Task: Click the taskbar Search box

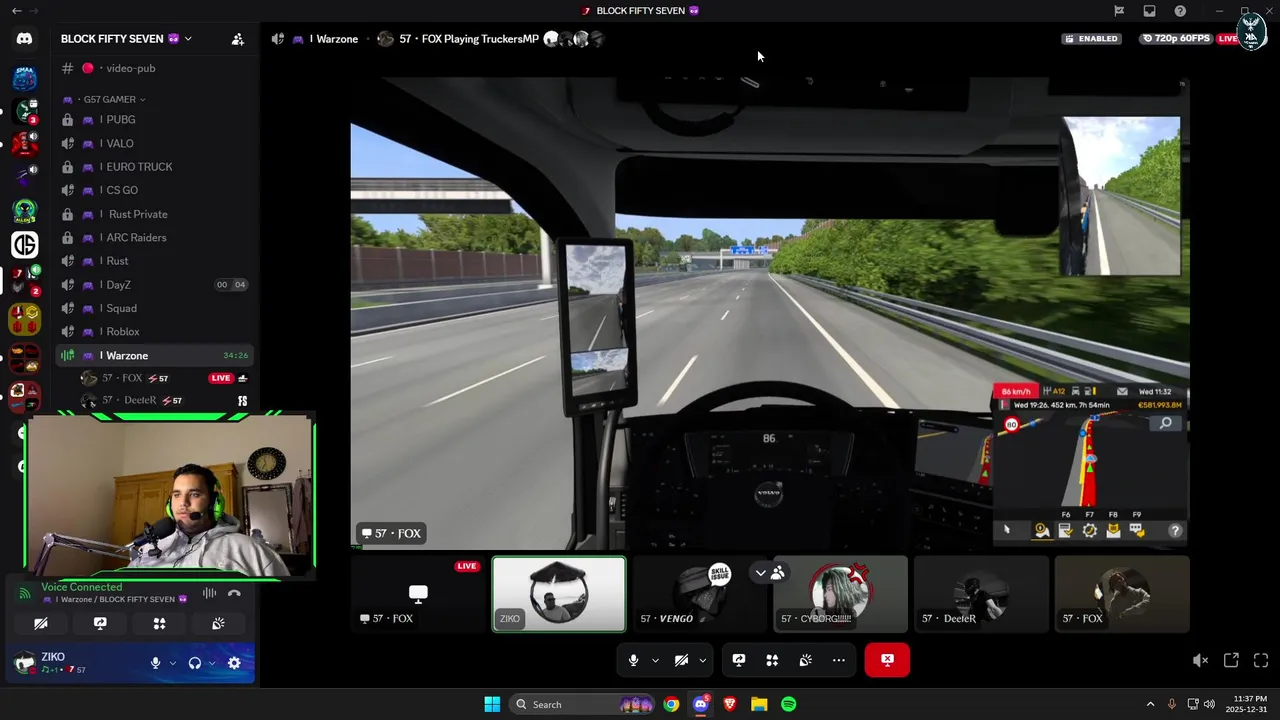Action: 583,704
